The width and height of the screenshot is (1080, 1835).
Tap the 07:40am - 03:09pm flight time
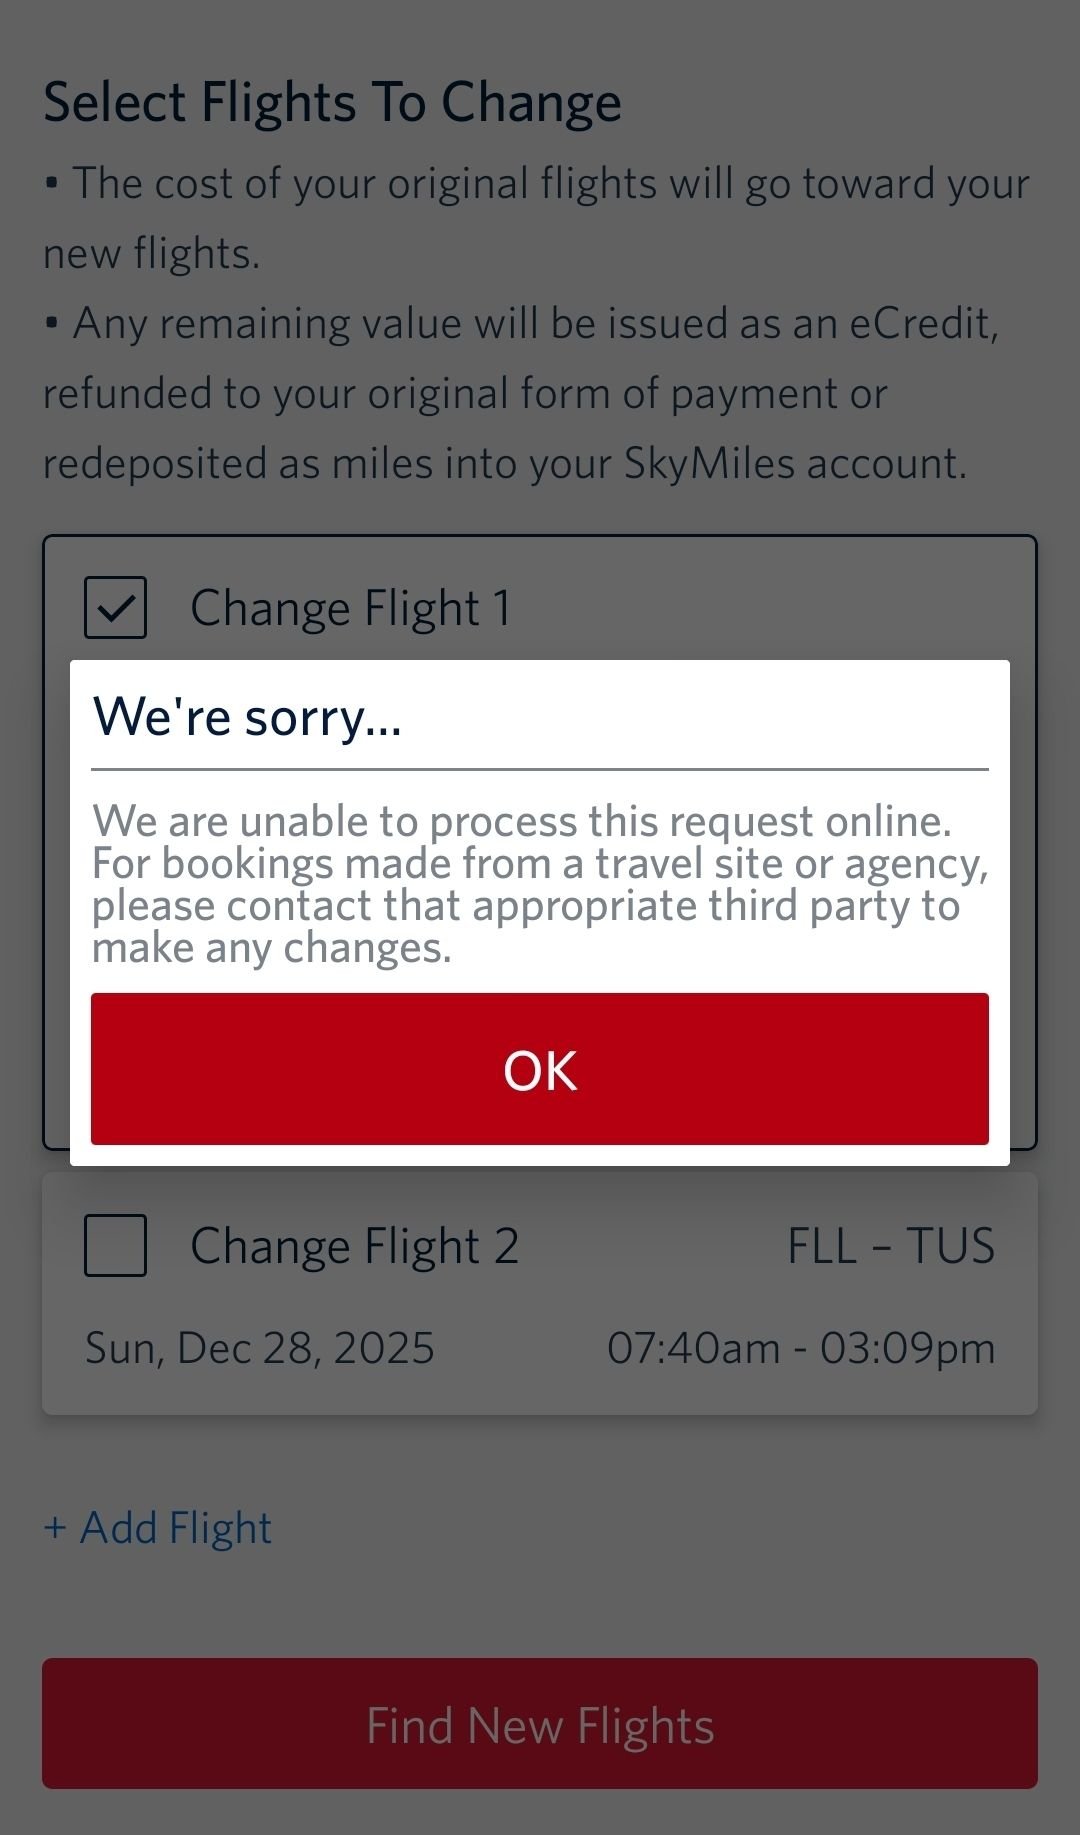pos(800,1347)
